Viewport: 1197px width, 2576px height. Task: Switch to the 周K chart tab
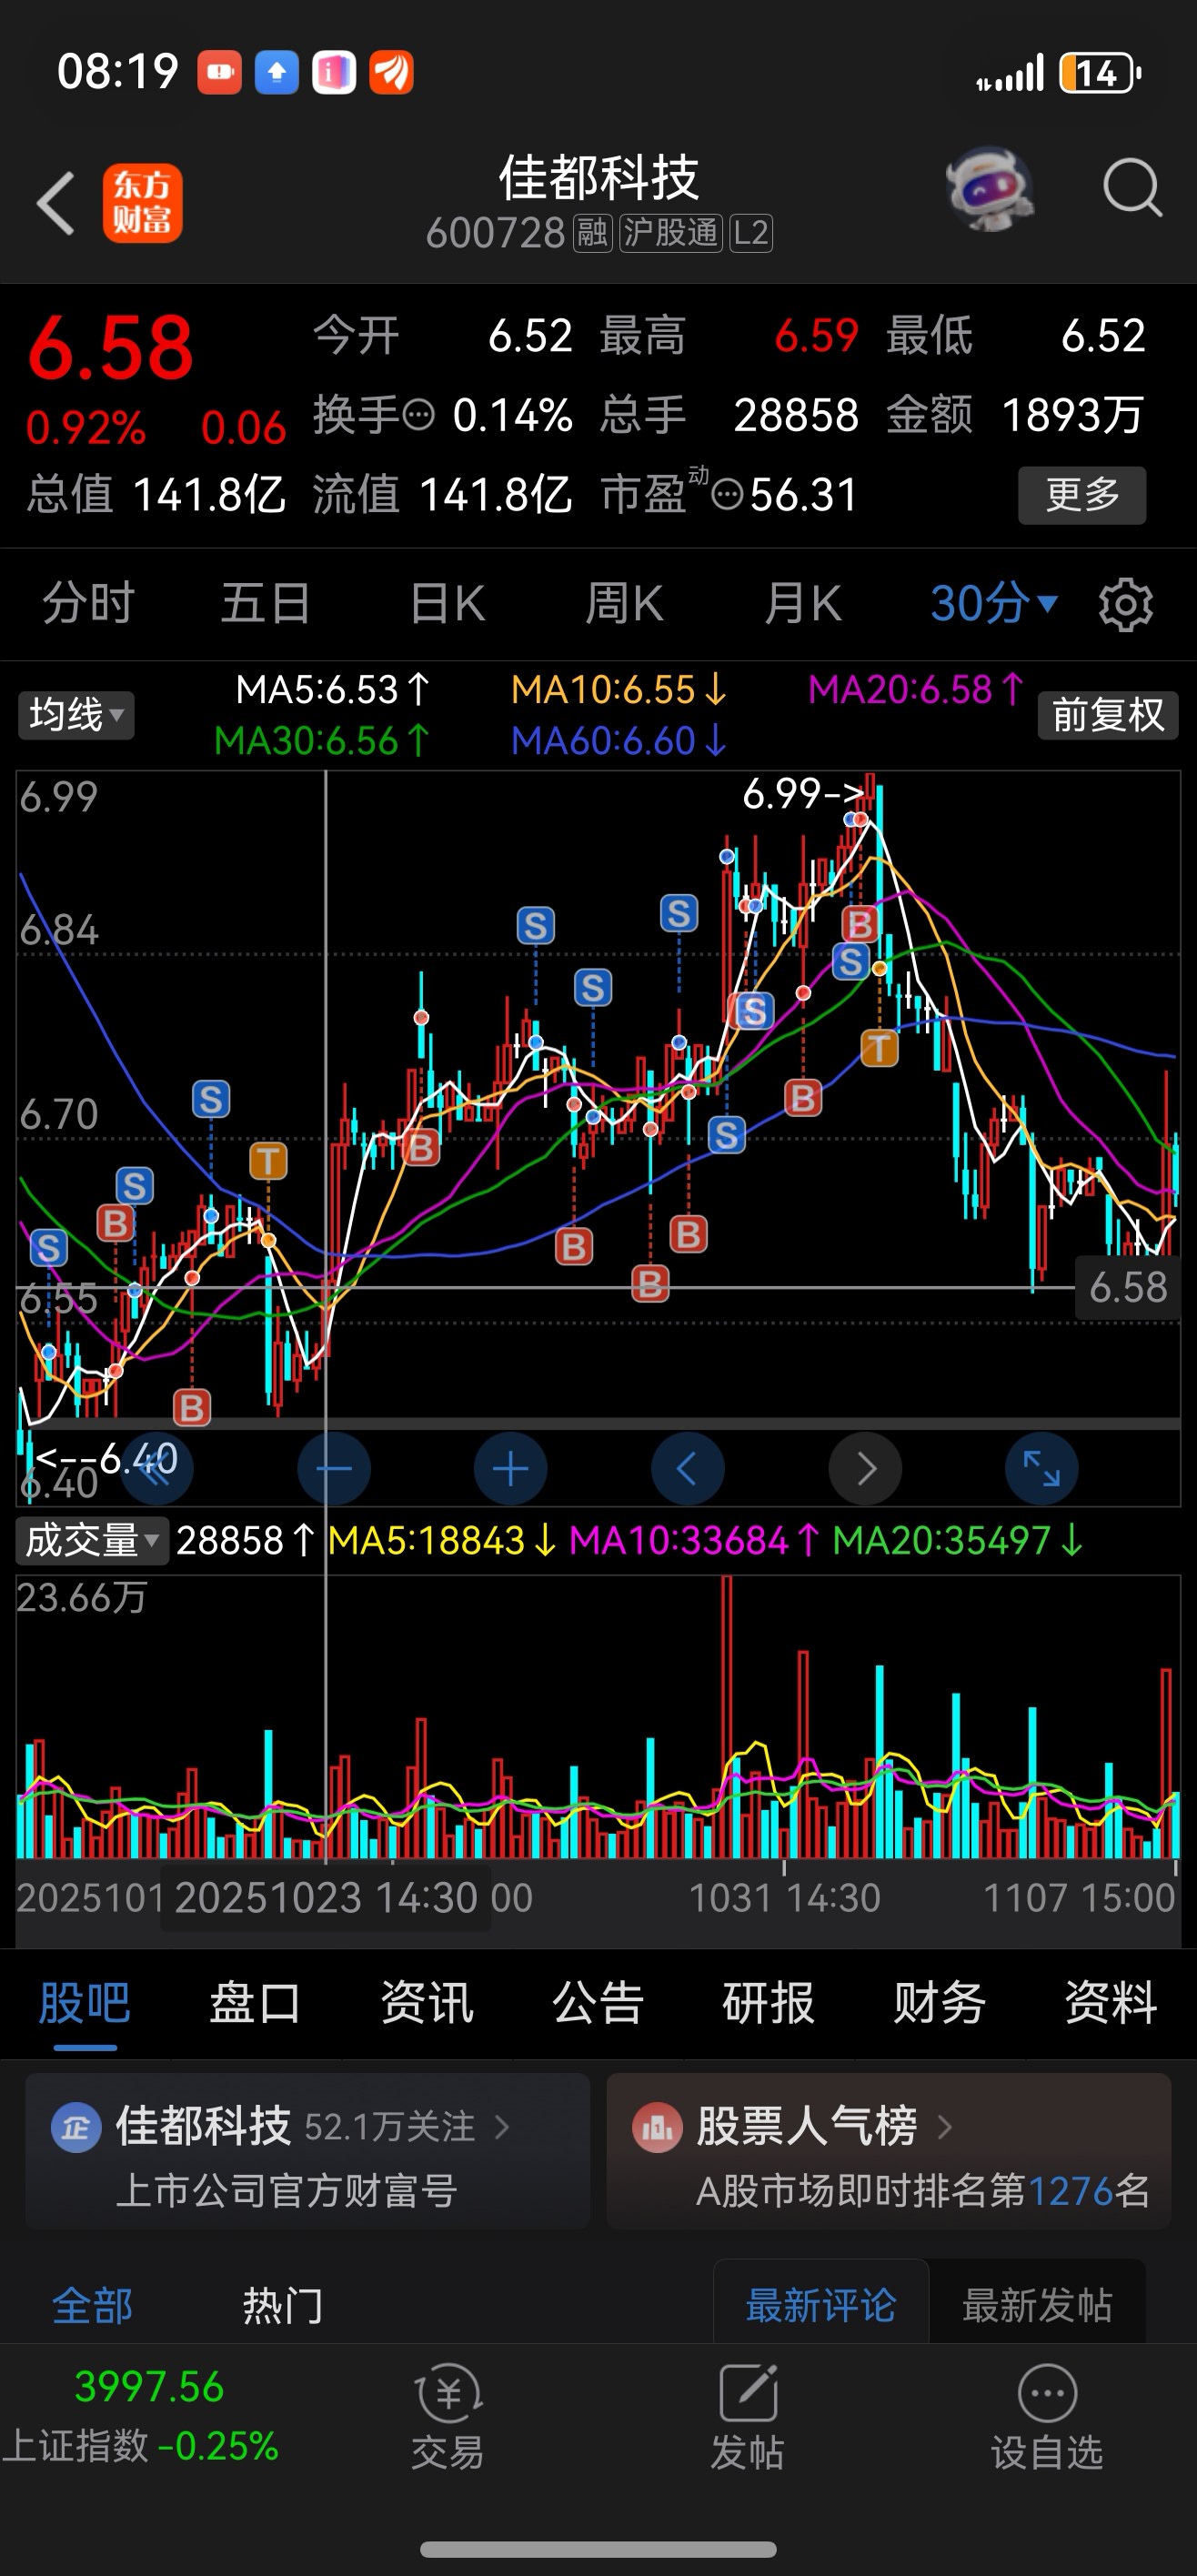[x=624, y=604]
